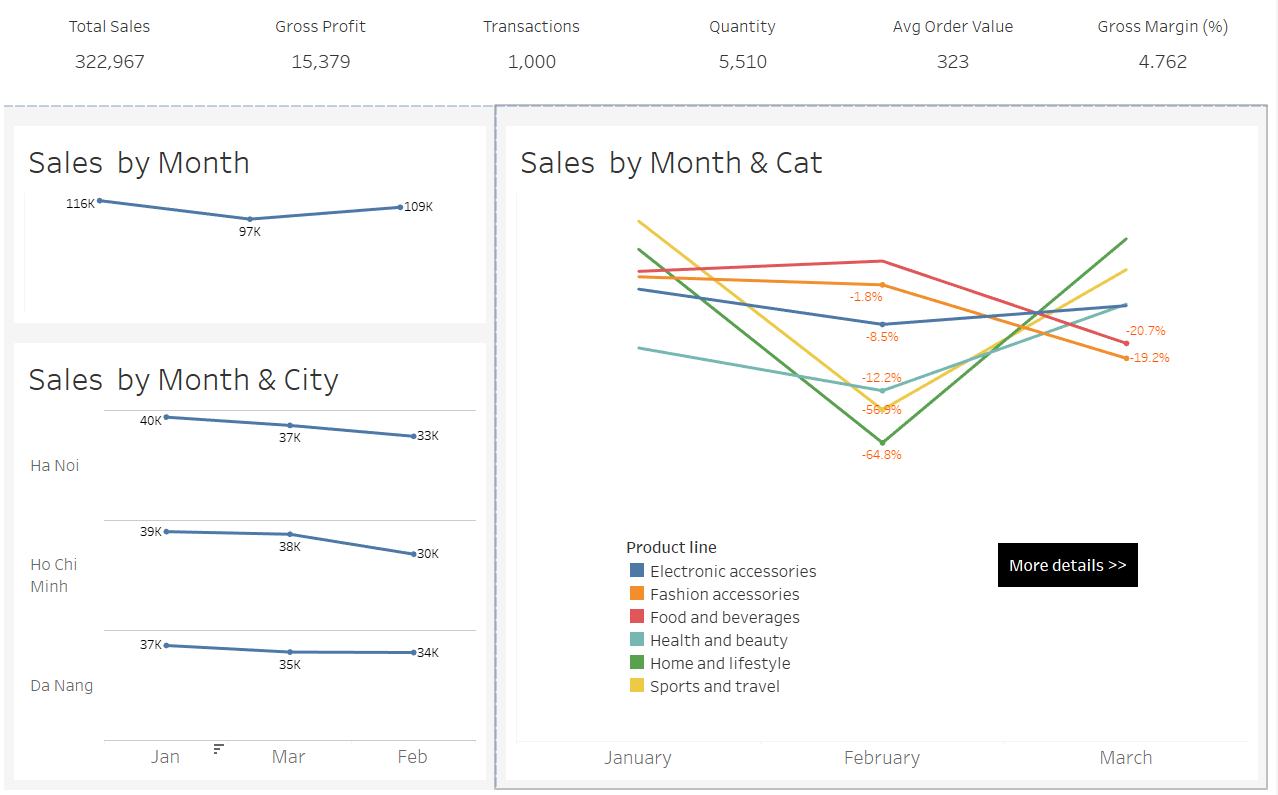The height and width of the screenshot is (795, 1278).
Task: Highlight the Home and lifestyle legend label
Action: click(720, 663)
